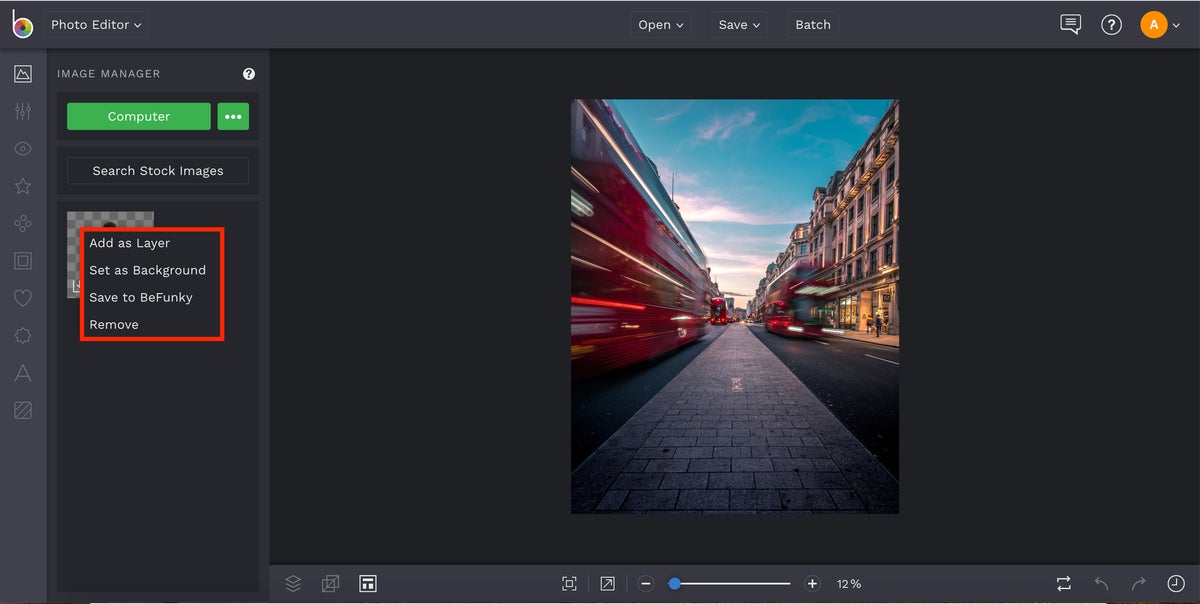Click the fit-to-screen icon
This screenshot has width=1200, height=604.
569,583
